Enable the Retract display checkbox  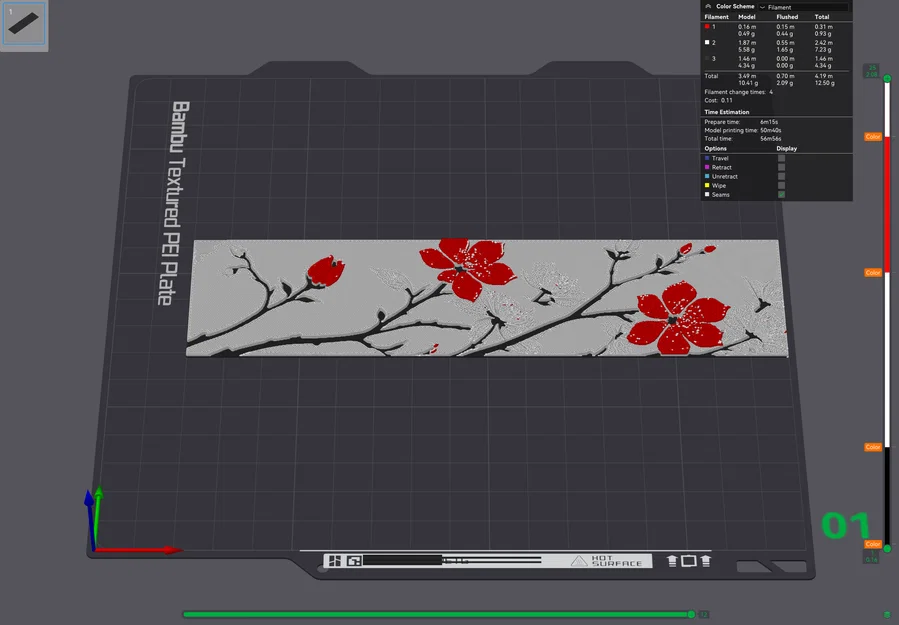780,167
